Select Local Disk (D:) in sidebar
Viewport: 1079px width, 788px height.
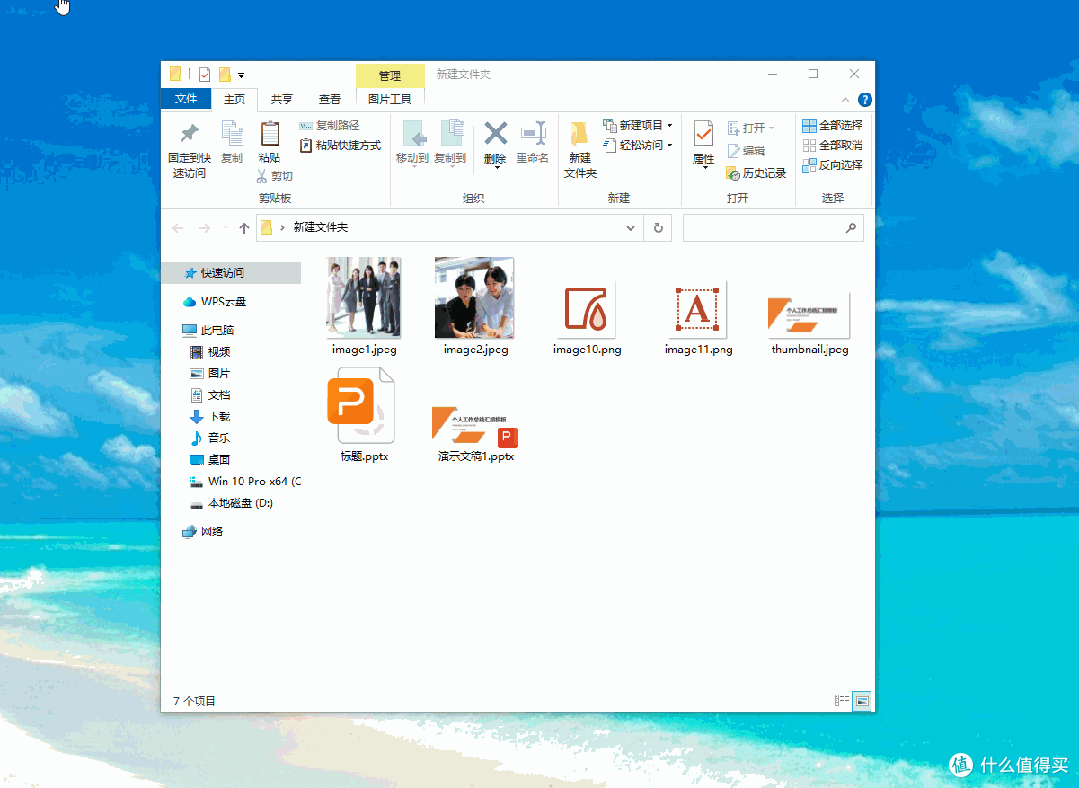coord(231,503)
